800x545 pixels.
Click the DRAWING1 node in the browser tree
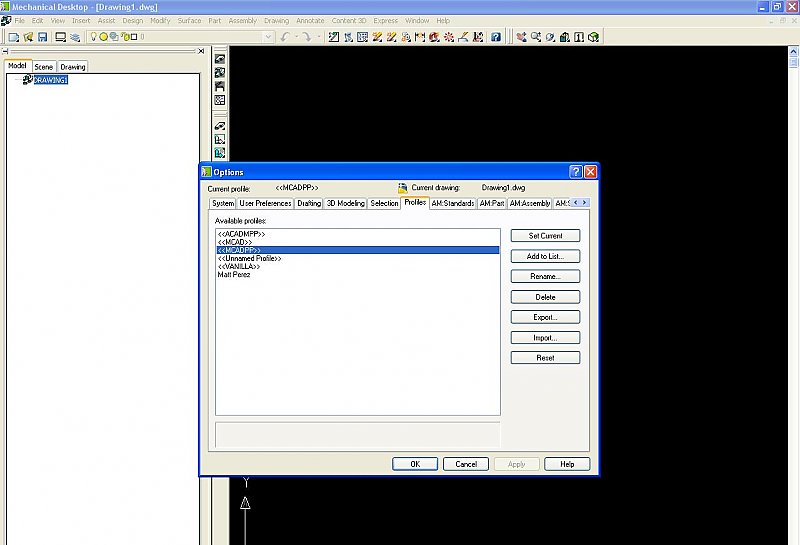(50, 80)
